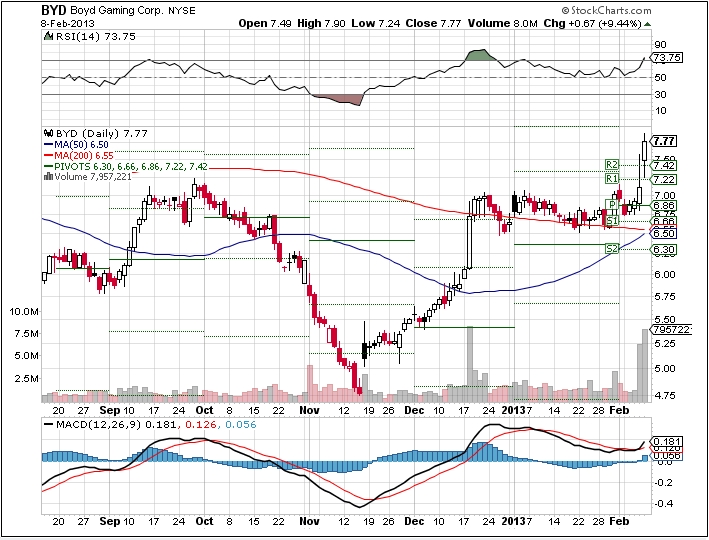
Task: Click the volume bars icon in legend
Action: click(48, 176)
